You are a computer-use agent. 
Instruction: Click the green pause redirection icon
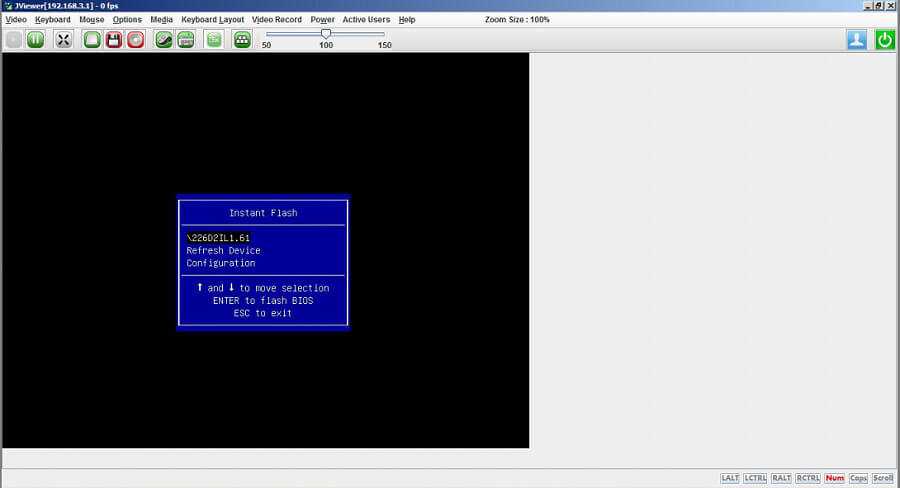point(36,40)
